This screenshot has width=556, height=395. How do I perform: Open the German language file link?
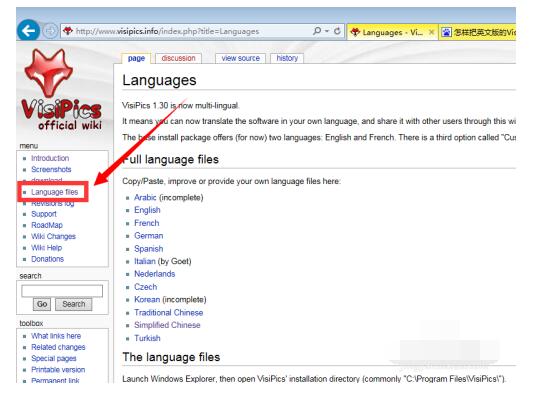click(x=149, y=236)
